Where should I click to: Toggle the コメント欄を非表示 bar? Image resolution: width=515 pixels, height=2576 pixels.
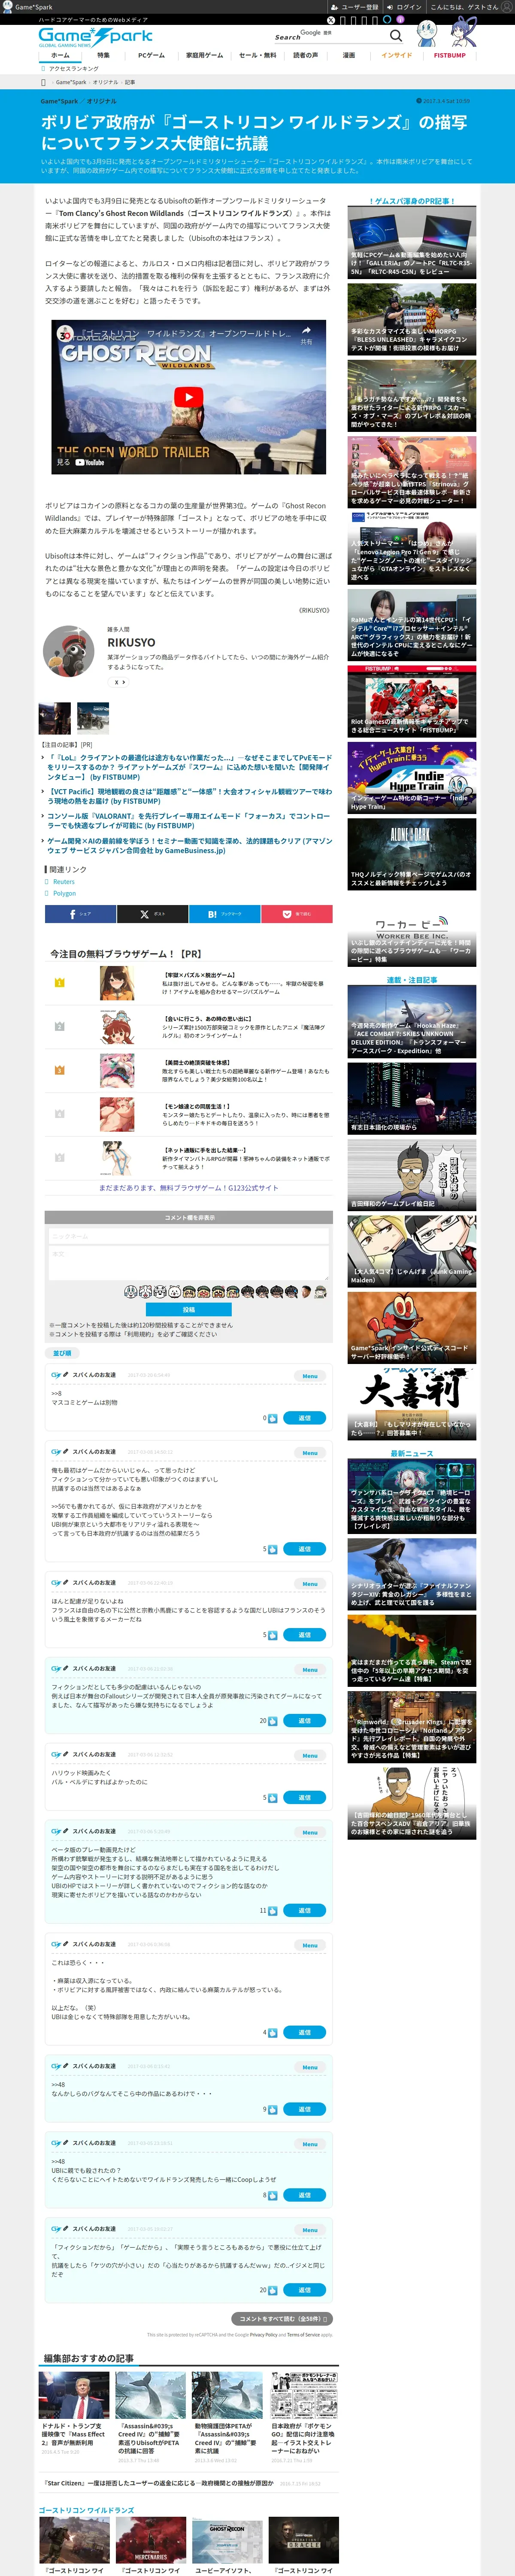189,1217
